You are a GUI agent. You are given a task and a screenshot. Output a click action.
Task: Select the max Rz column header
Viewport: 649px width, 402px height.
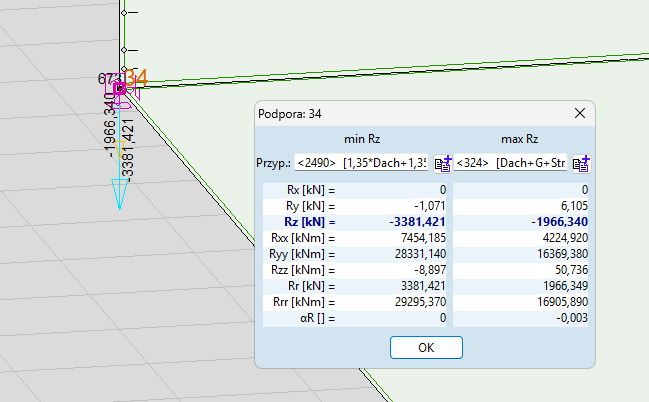[x=520, y=139]
